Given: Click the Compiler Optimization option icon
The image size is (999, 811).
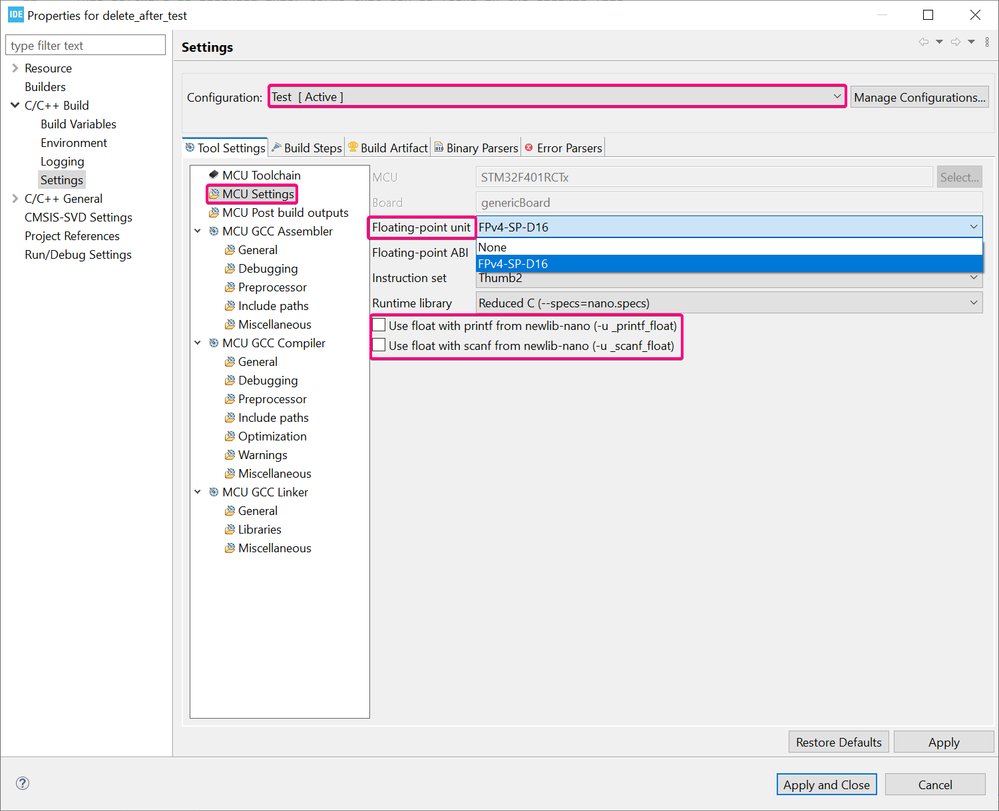Looking at the screenshot, I should (x=230, y=436).
